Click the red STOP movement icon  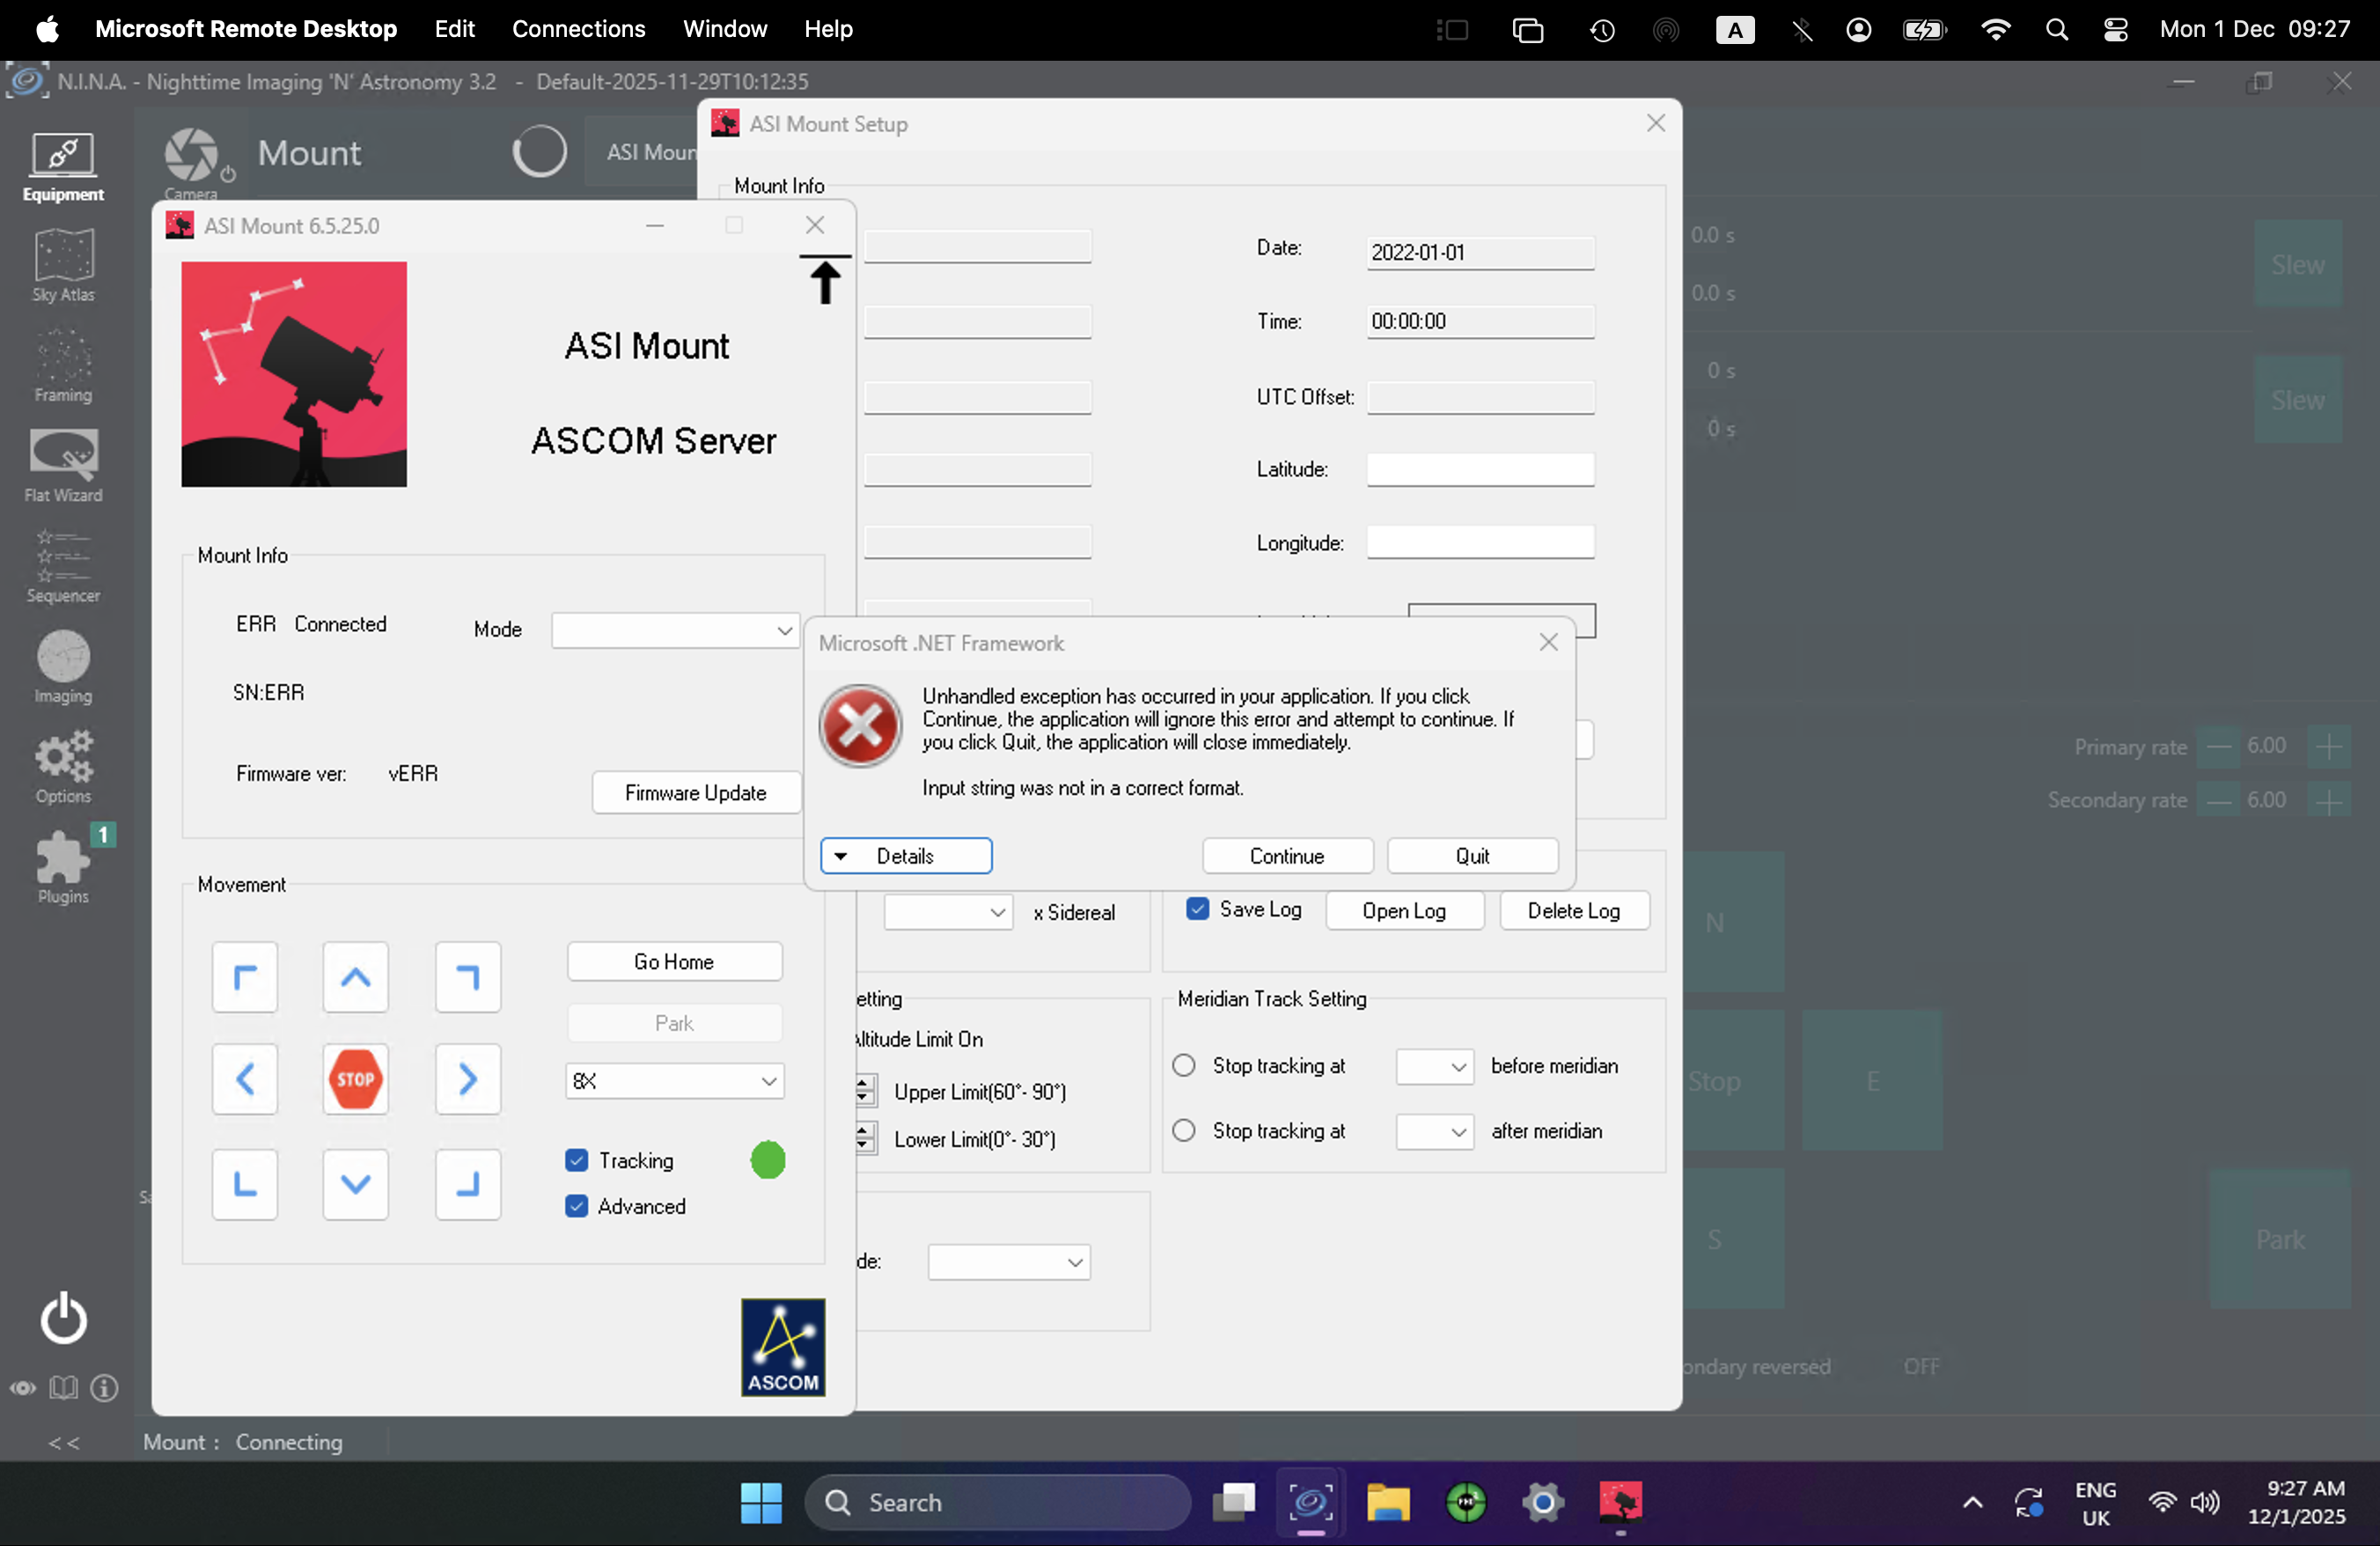[x=355, y=1079]
